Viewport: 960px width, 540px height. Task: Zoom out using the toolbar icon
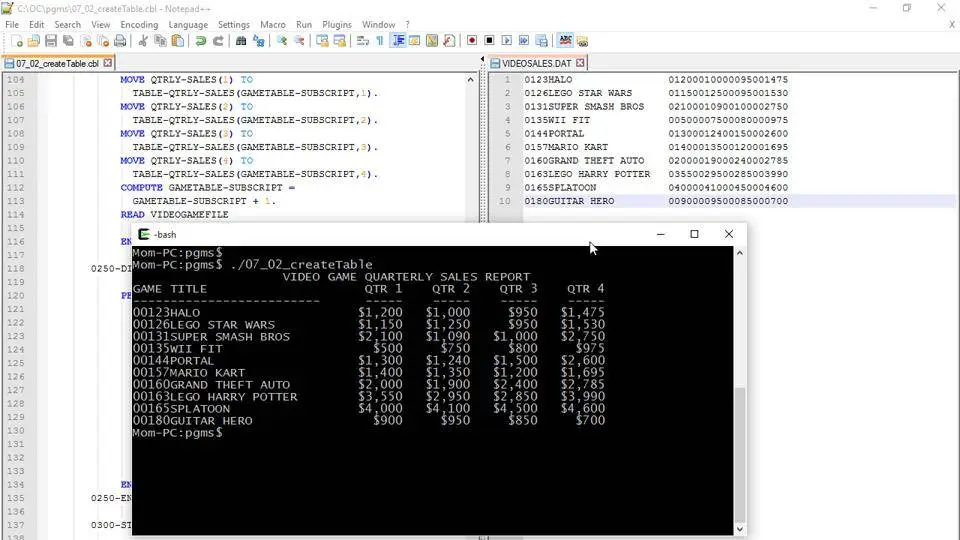point(299,41)
